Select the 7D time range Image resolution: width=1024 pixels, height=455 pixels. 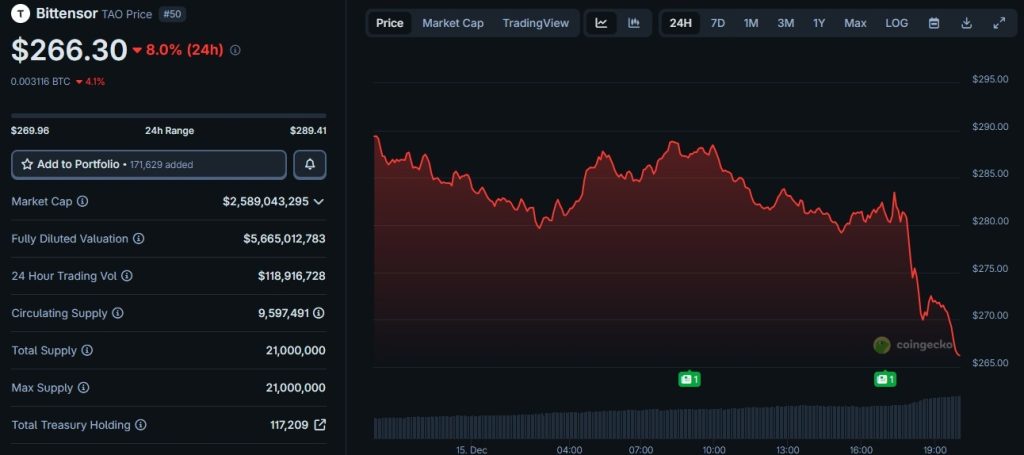pos(718,23)
